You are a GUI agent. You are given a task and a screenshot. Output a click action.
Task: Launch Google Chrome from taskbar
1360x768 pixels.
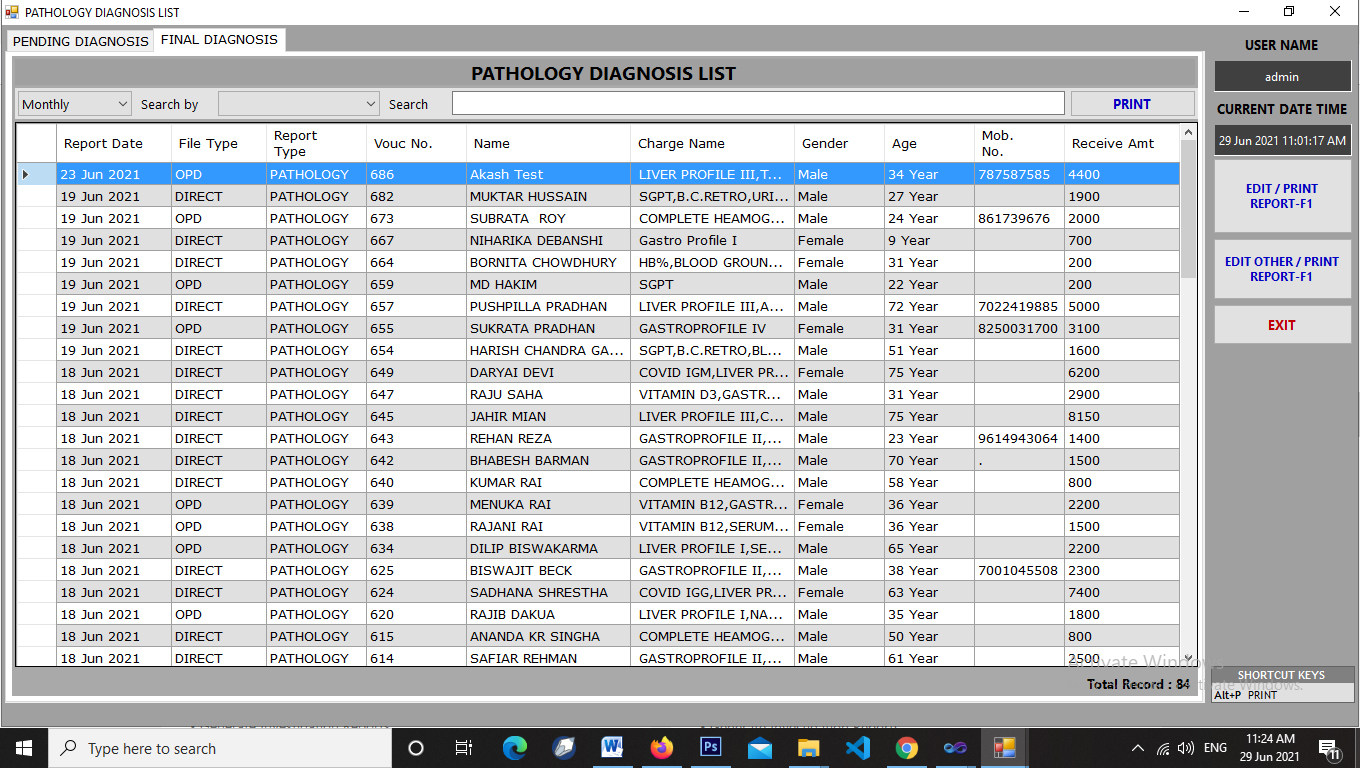pos(906,748)
